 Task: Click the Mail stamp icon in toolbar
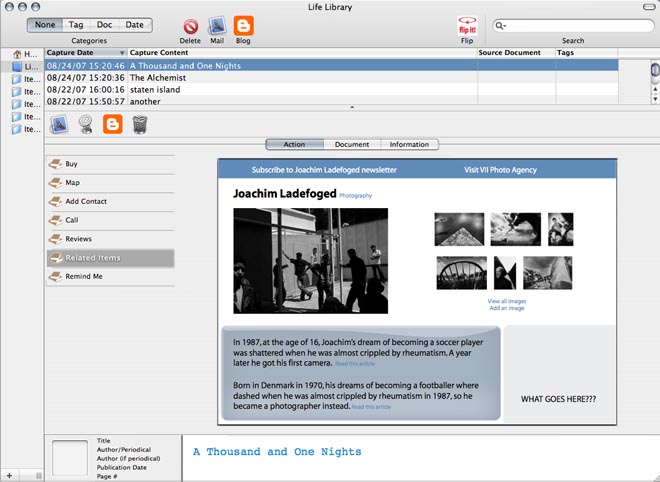click(x=217, y=26)
